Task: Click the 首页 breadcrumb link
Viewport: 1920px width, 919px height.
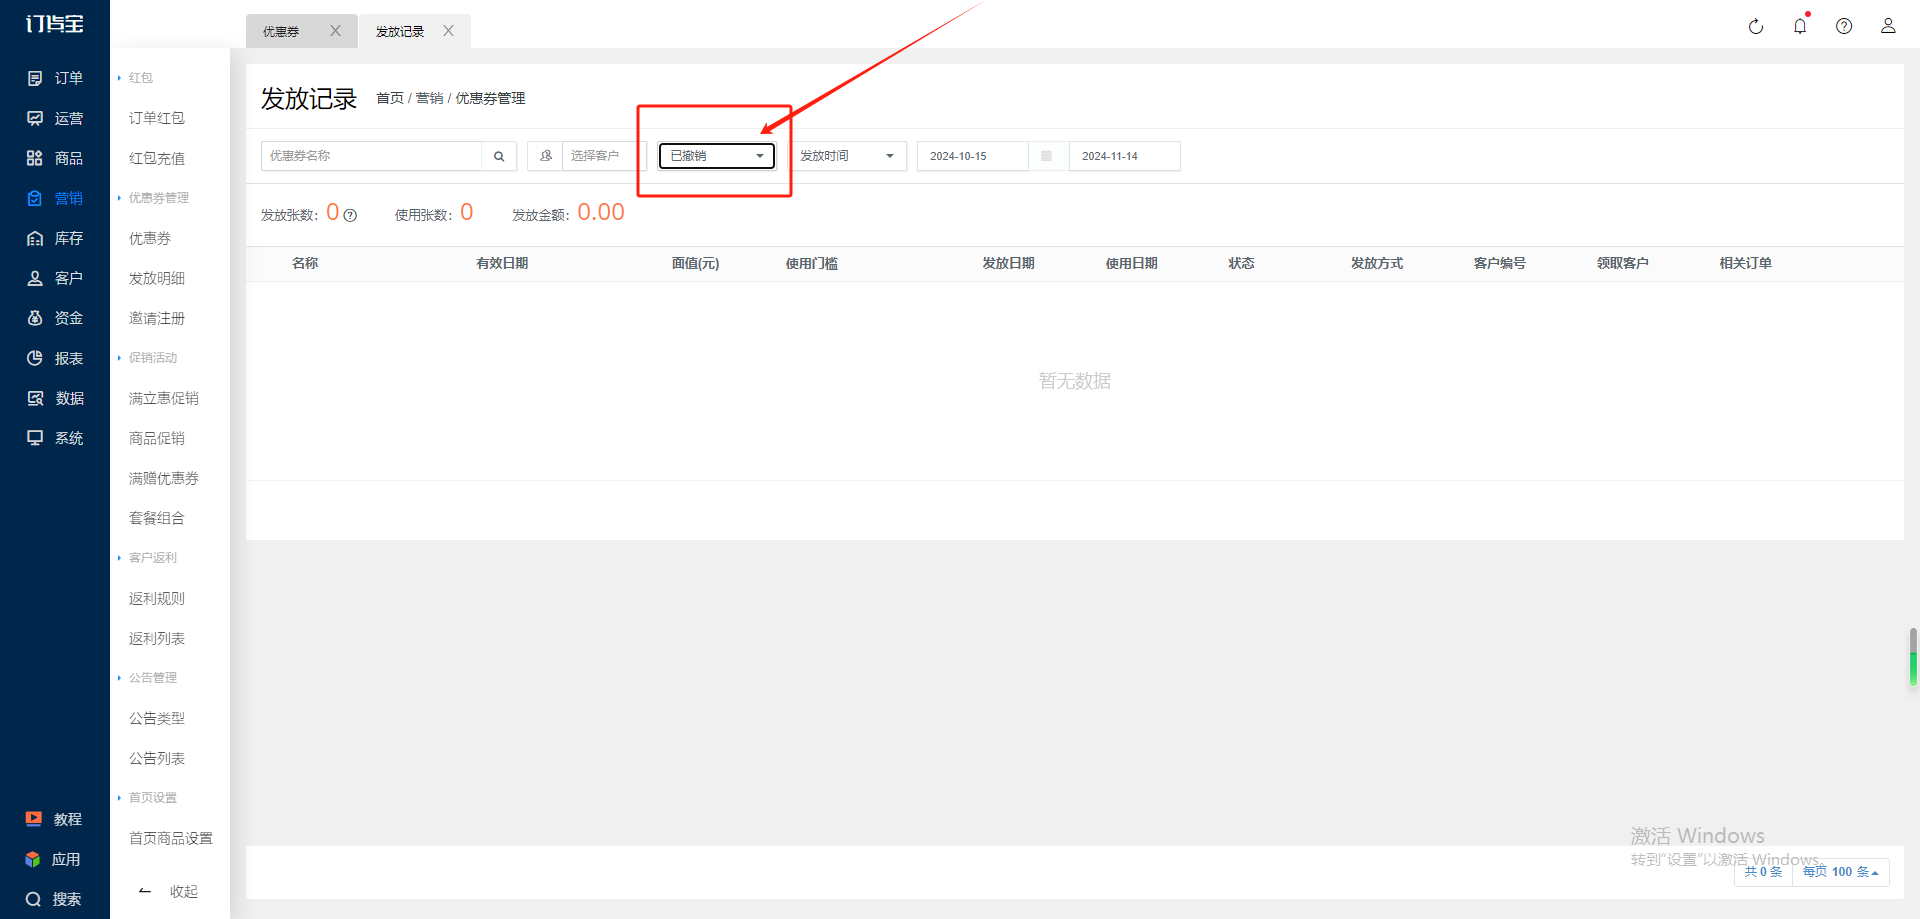Action: click(390, 98)
